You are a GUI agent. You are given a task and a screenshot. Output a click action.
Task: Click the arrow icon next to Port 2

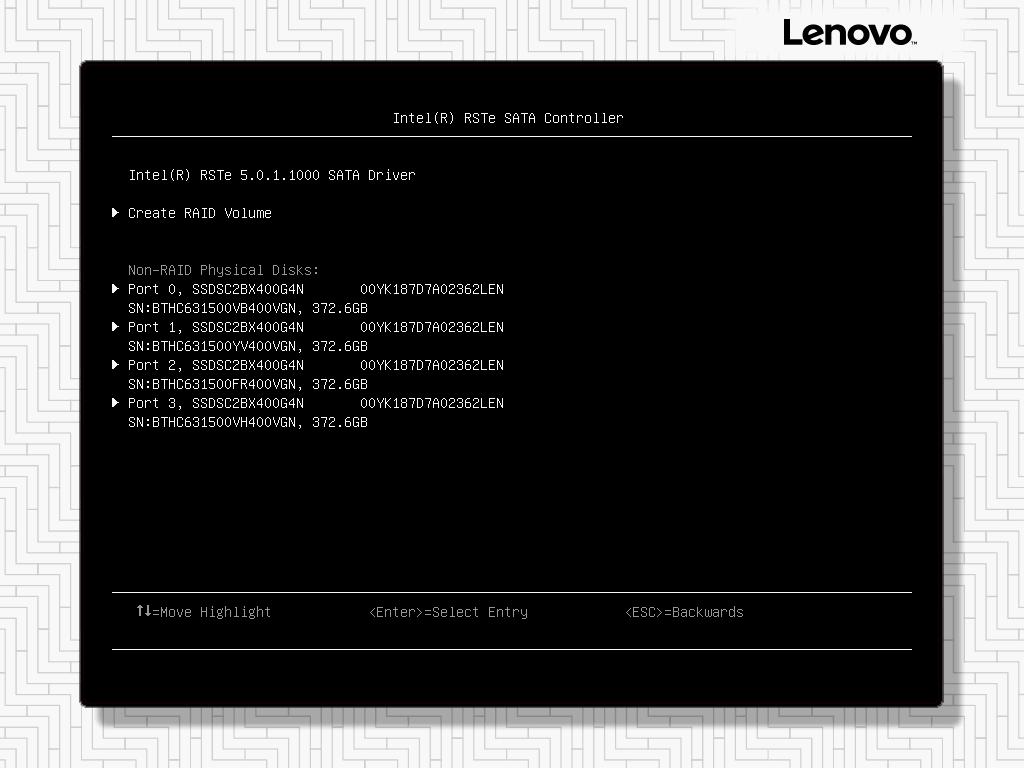(116, 365)
